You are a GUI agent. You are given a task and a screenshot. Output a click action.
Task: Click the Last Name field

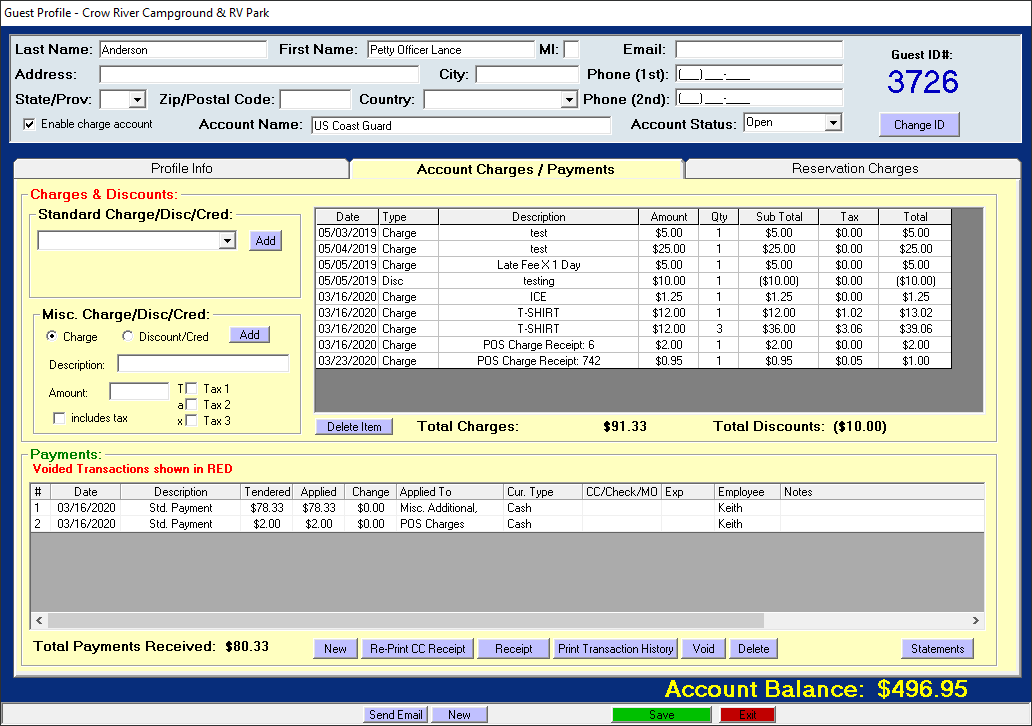183,49
